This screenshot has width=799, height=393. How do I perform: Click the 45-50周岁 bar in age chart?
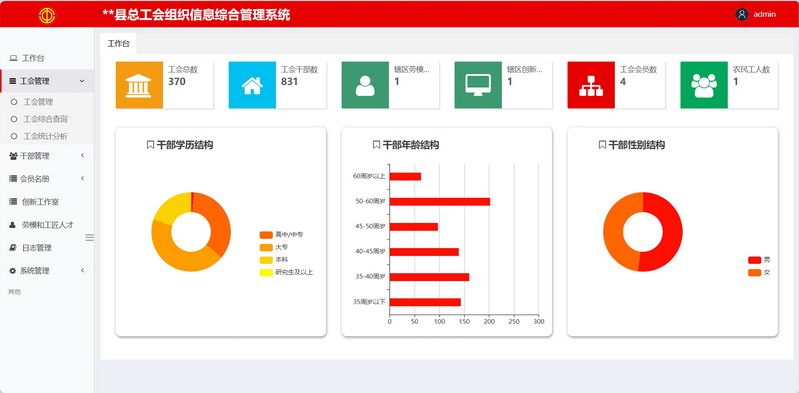414,227
